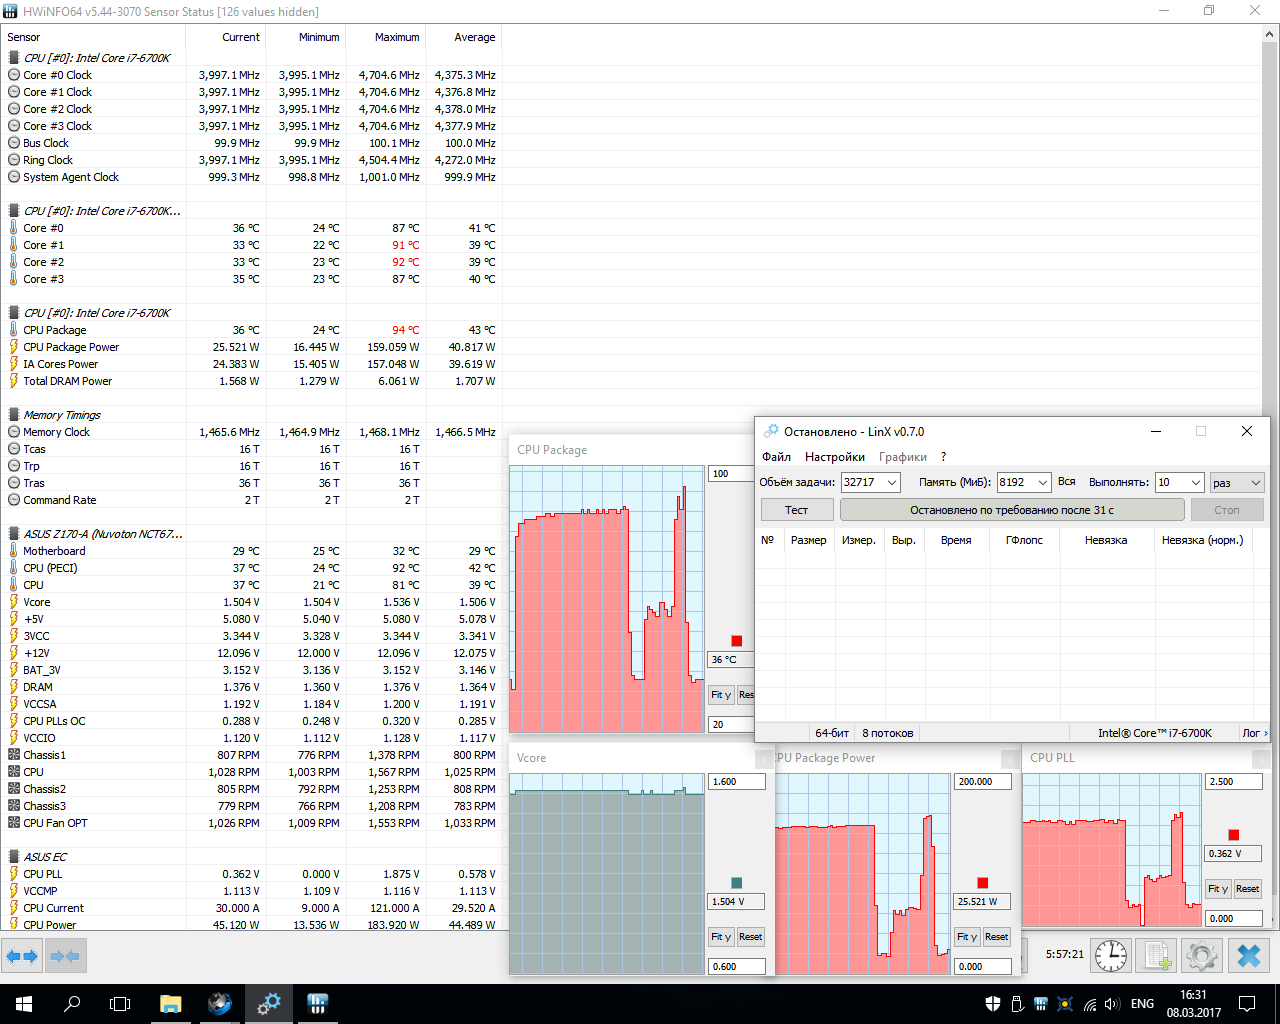Click the teal color swatch in Vcore graph
1280x1024 pixels.
(737, 883)
